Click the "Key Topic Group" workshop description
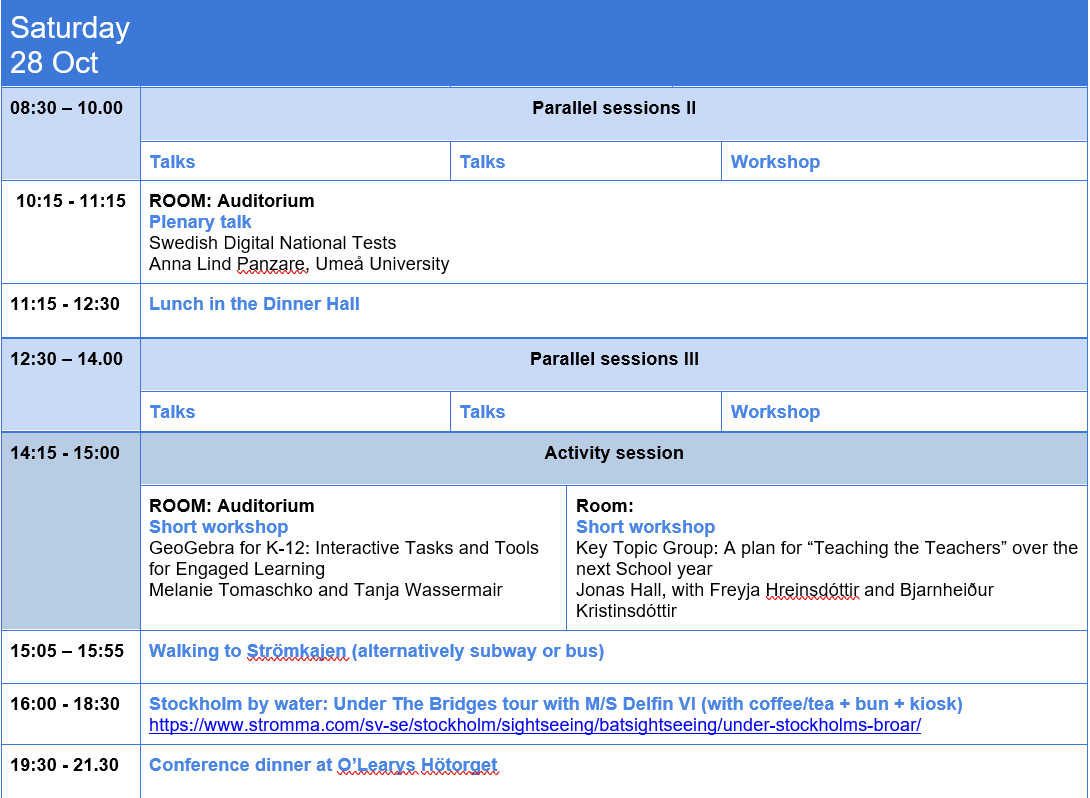 [826, 558]
